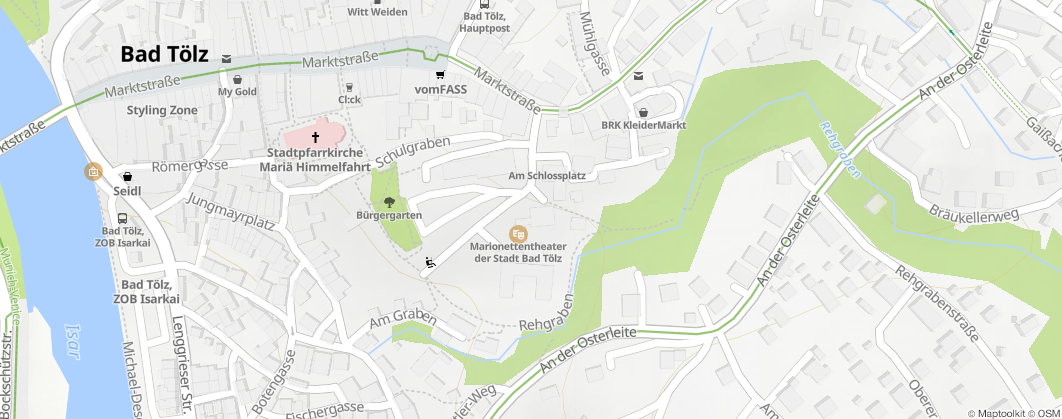Select the vomFASS shopping cart icon

pos(441,74)
